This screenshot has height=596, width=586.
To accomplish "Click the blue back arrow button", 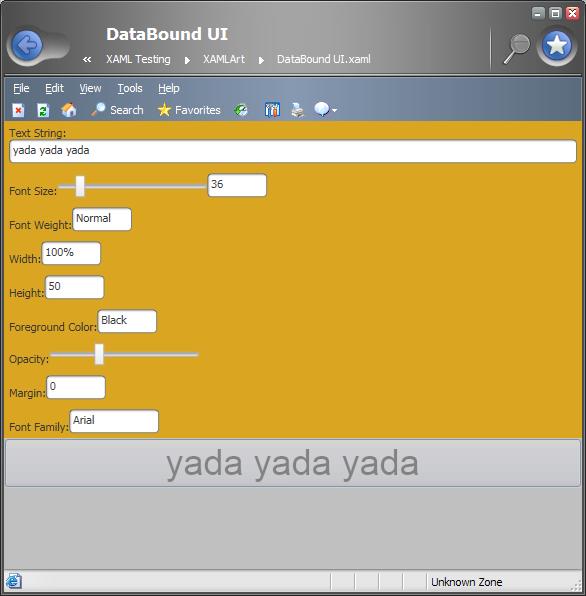I will (x=27, y=45).
